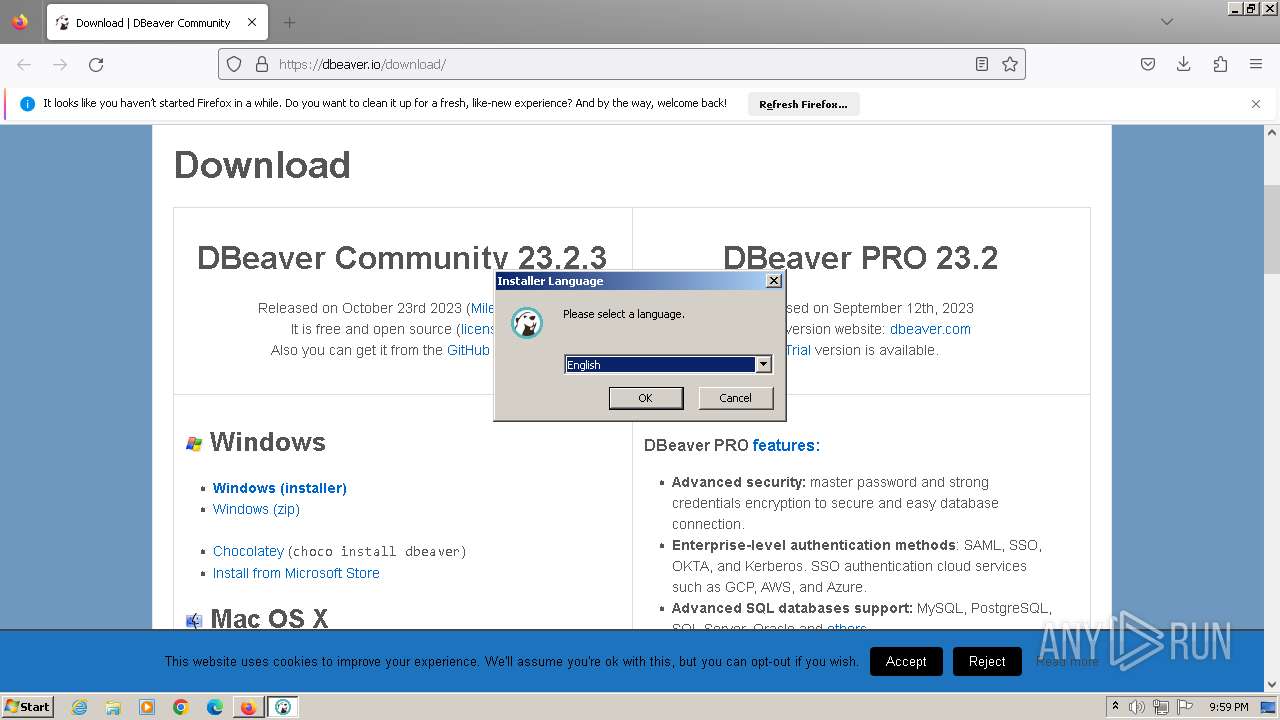Accept the website cookies
The width and height of the screenshot is (1280, 720).
pyautogui.click(x=906, y=661)
